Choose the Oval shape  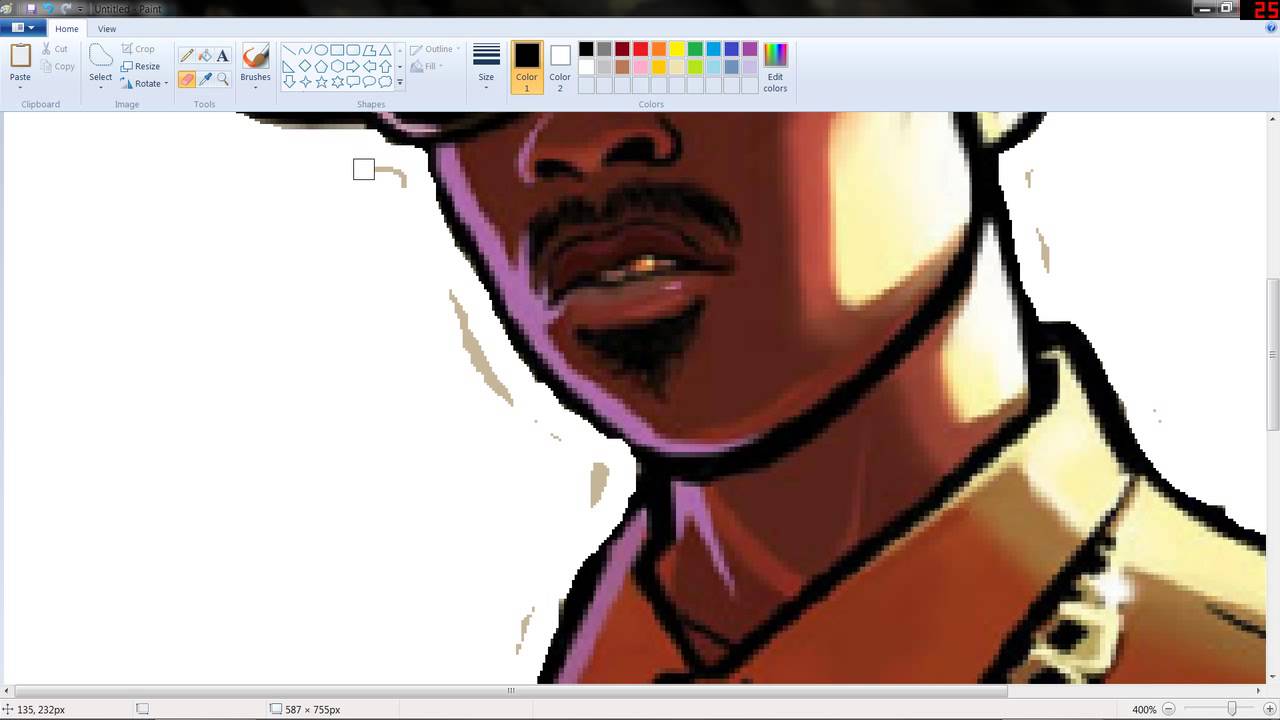pos(321,50)
